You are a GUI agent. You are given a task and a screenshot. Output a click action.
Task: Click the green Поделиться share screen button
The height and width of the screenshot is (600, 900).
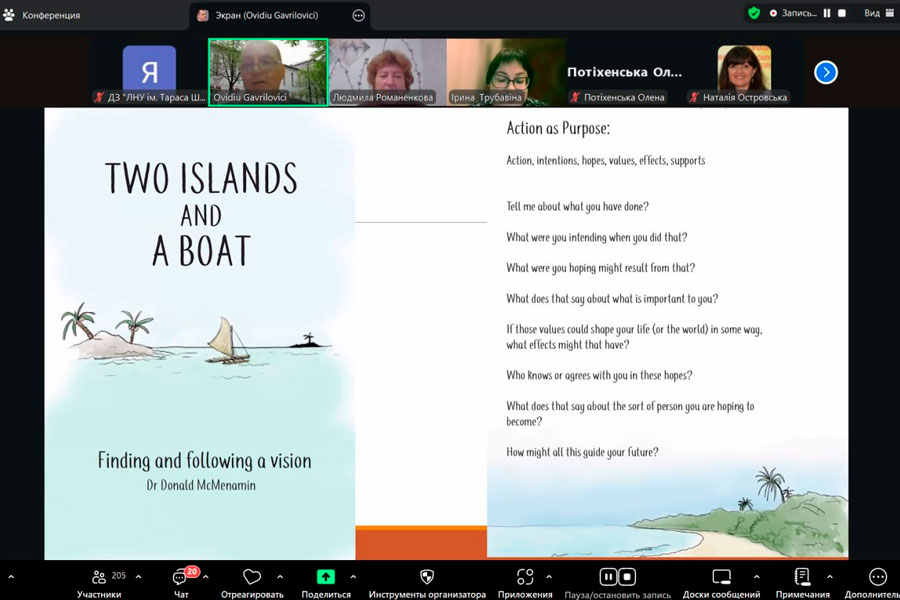325,576
